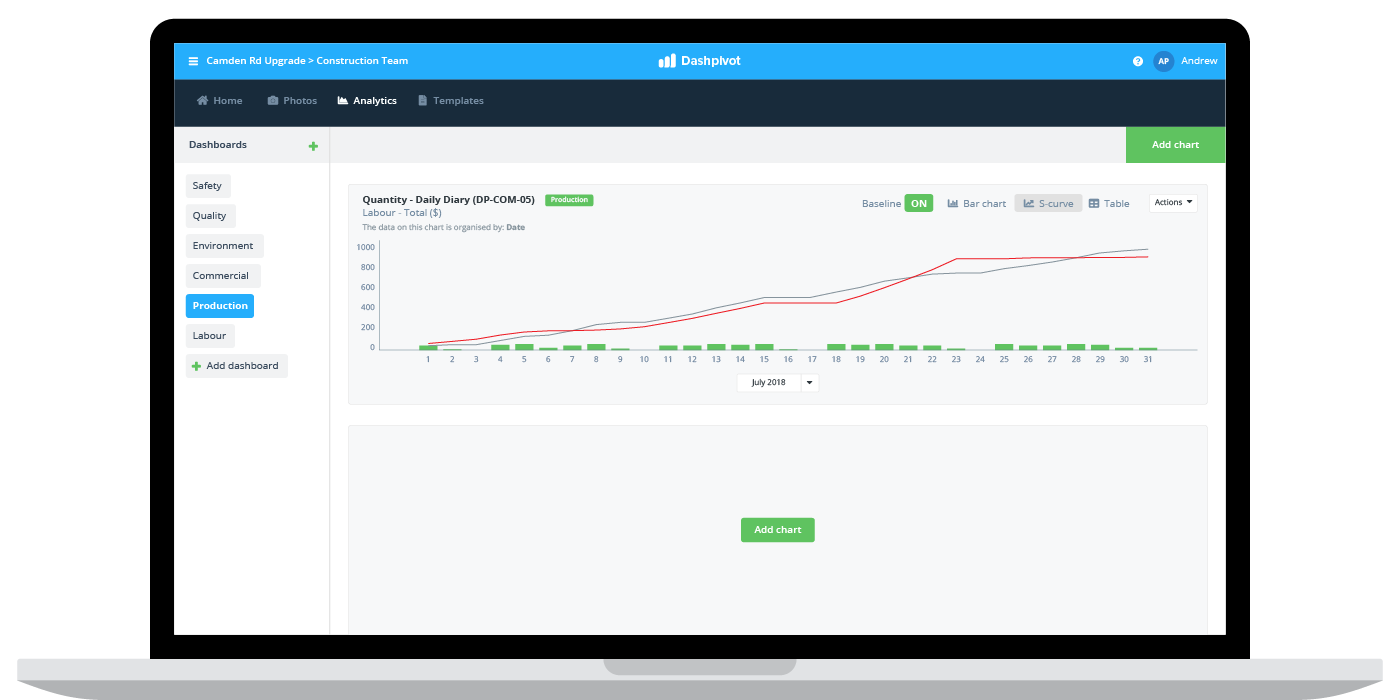Click the Dashpivot logo
This screenshot has height=700, width=1400.
699,61
